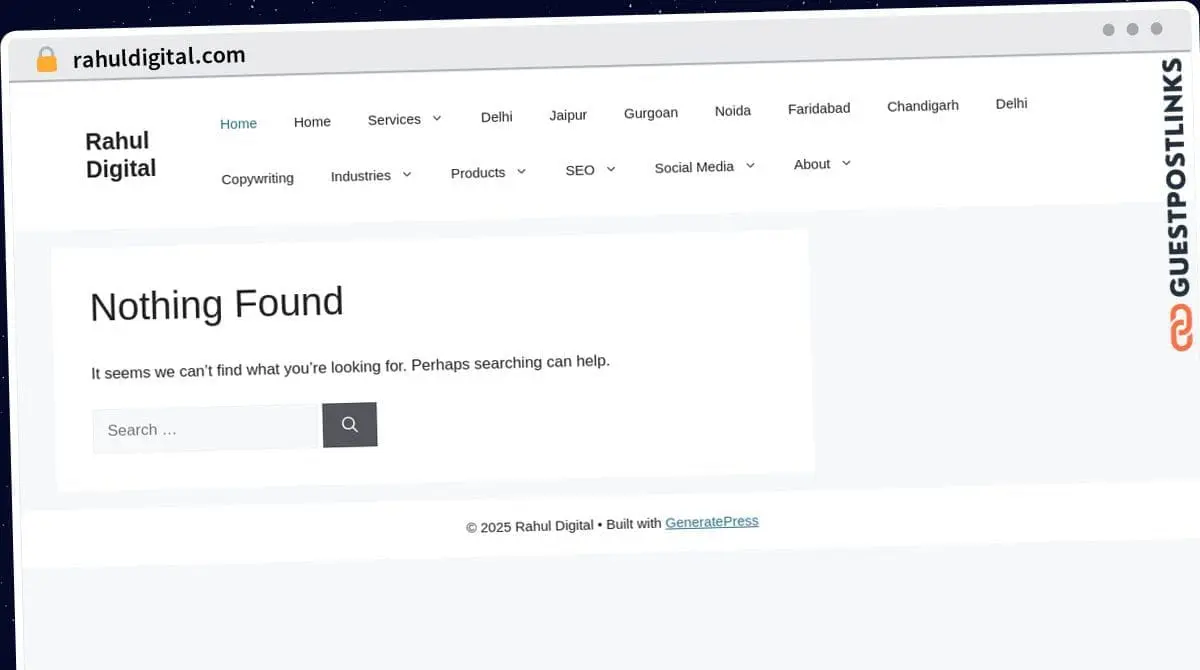Image resolution: width=1200 pixels, height=670 pixels.
Task: Open the second Home menu item in black
Action: coord(312,122)
